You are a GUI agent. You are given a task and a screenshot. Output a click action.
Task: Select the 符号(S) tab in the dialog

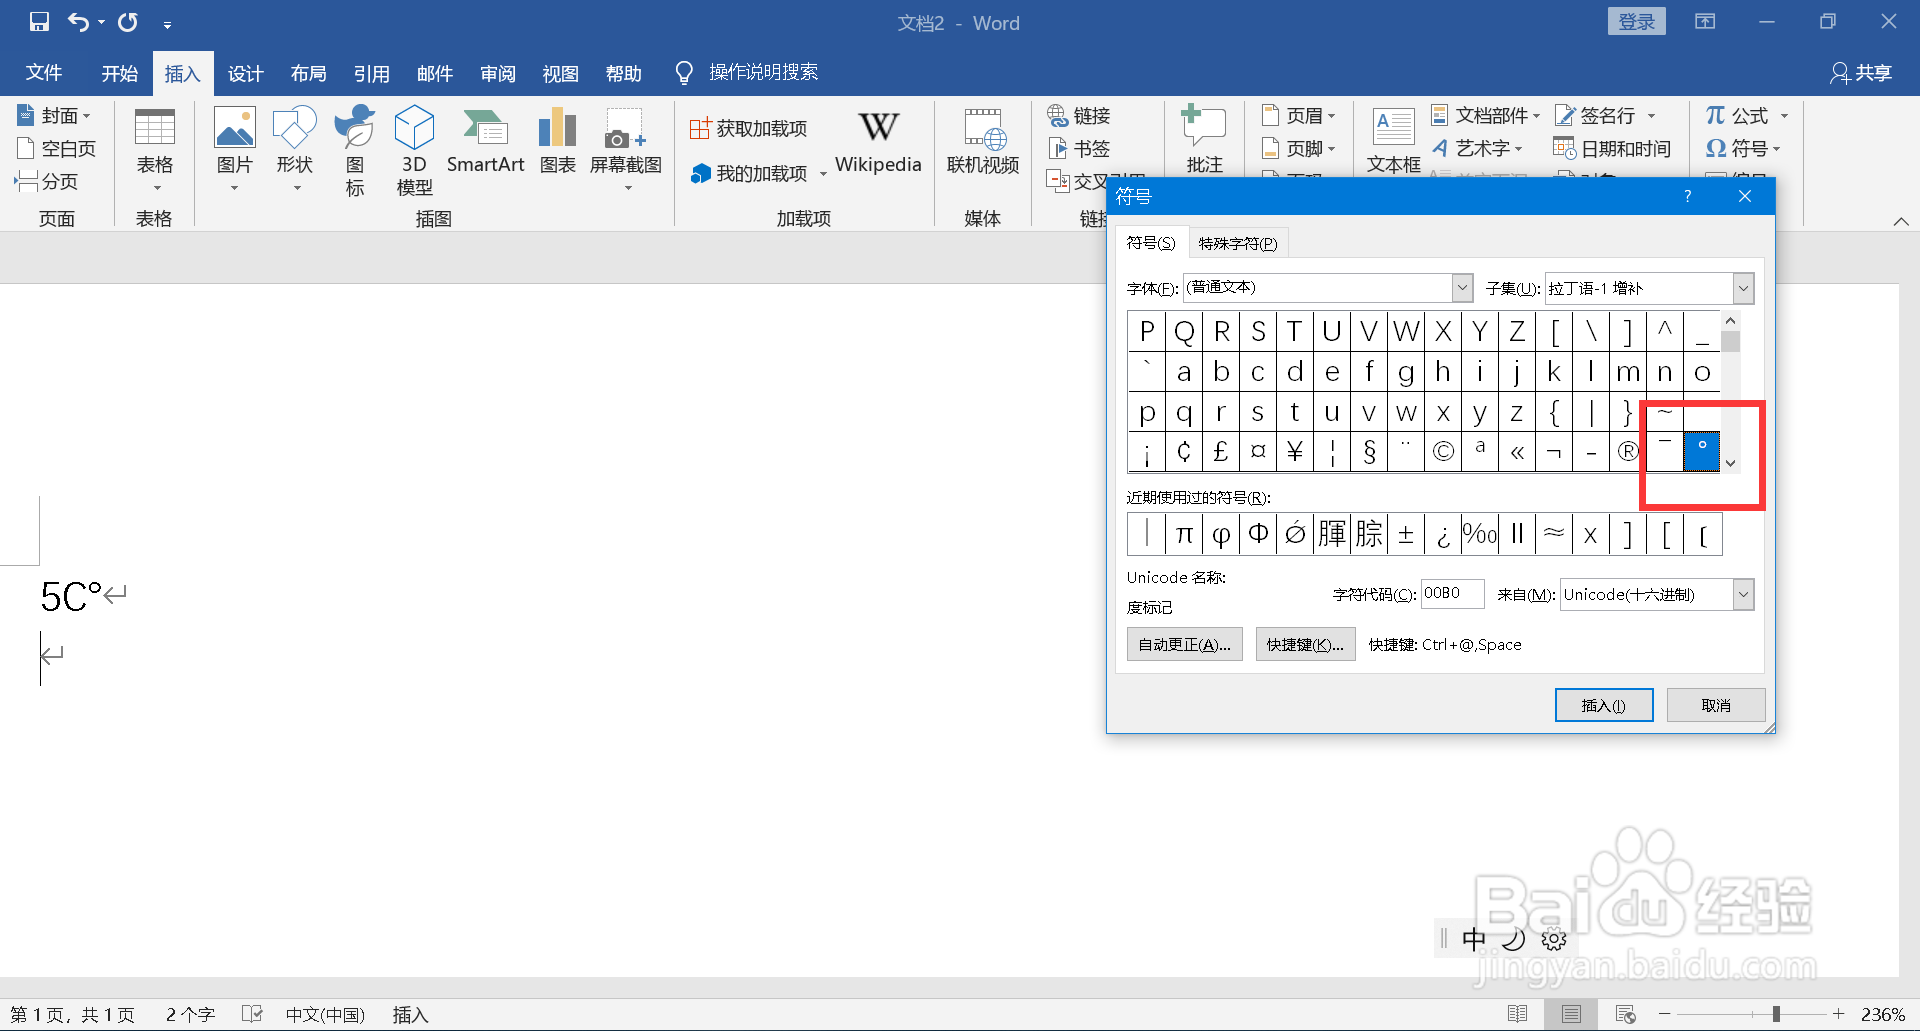1151,243
